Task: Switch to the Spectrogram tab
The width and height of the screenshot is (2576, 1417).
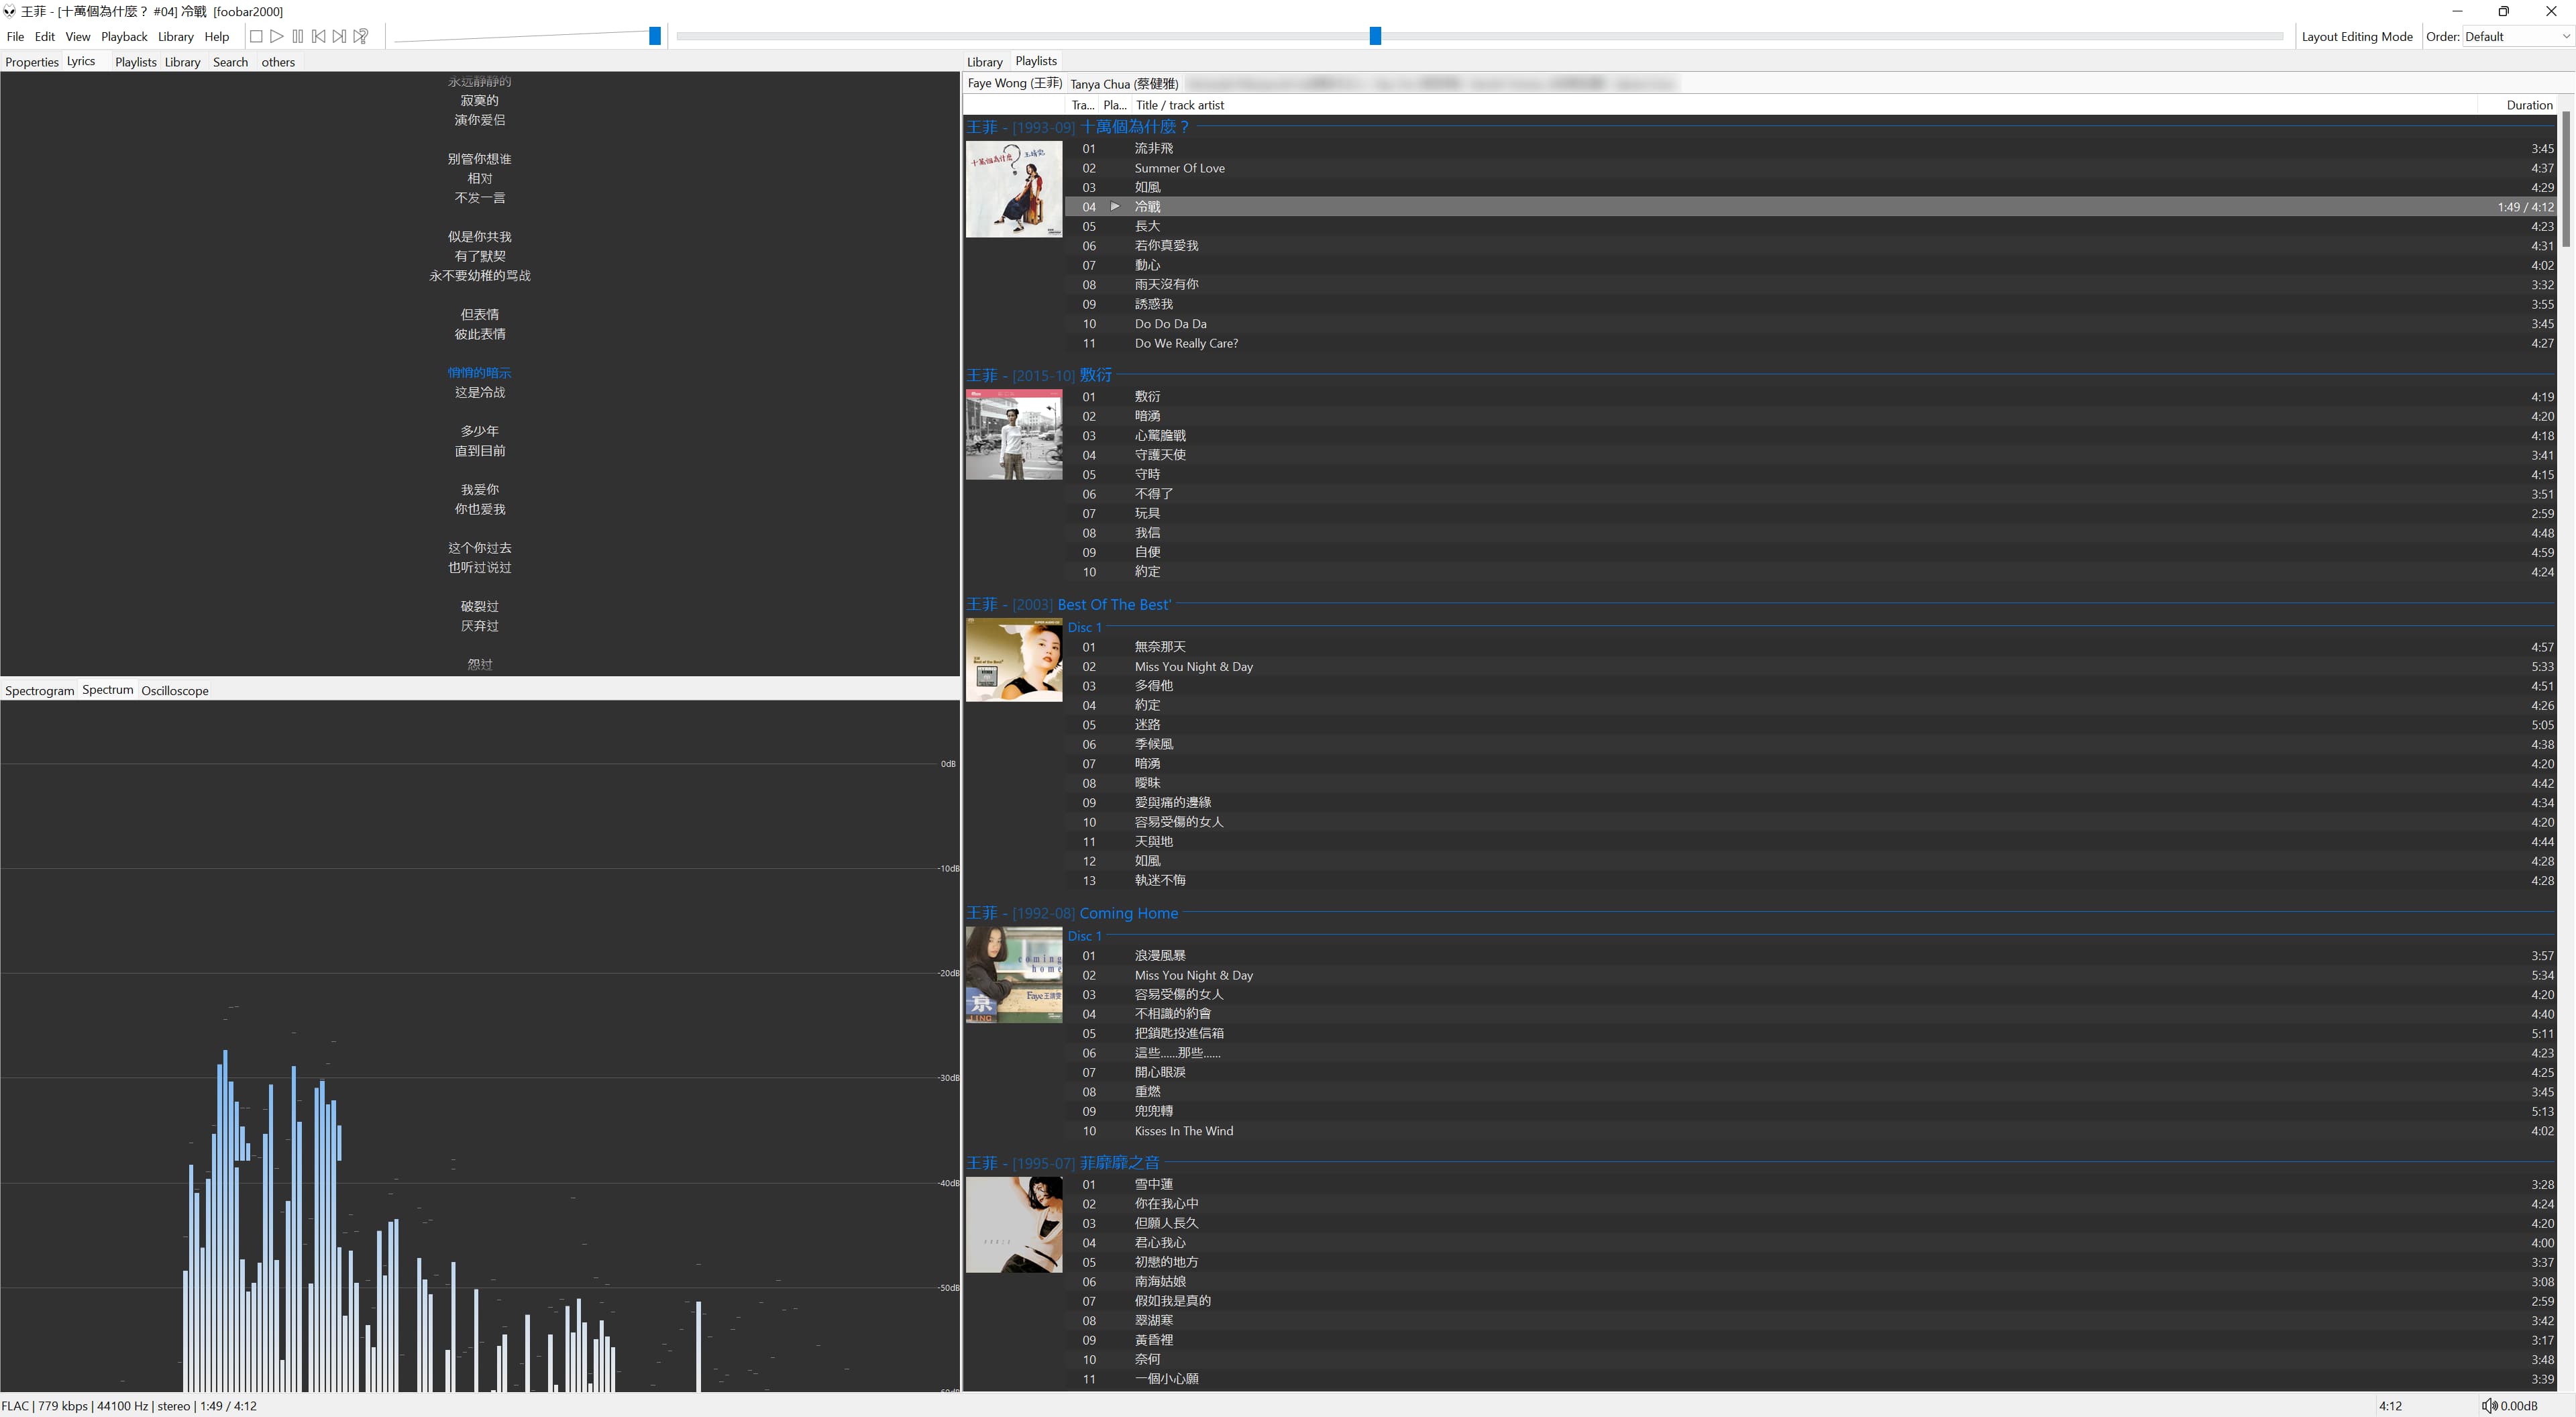Action: (x=39, y=691)
